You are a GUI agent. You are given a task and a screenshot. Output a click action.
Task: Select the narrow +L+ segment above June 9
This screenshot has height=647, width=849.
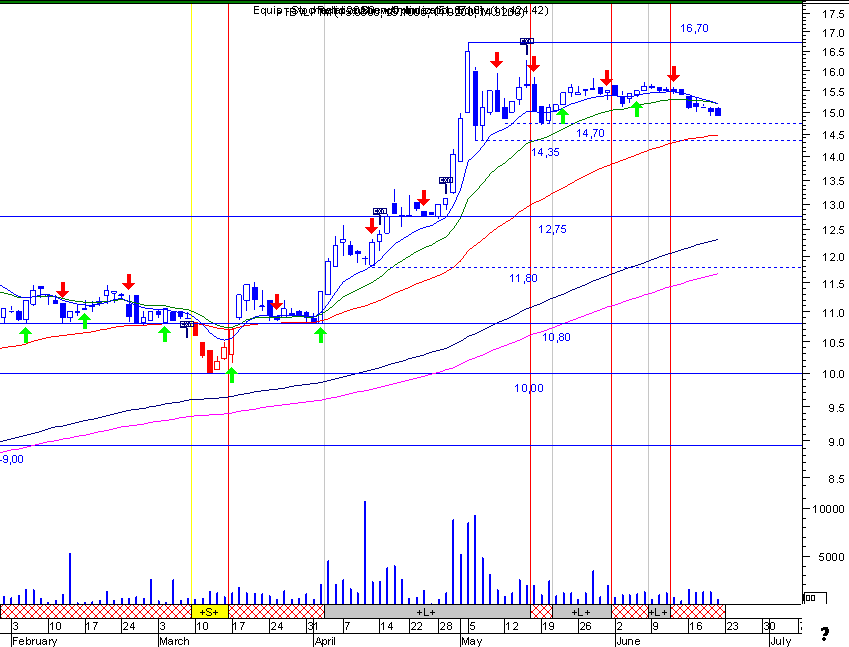659,612
